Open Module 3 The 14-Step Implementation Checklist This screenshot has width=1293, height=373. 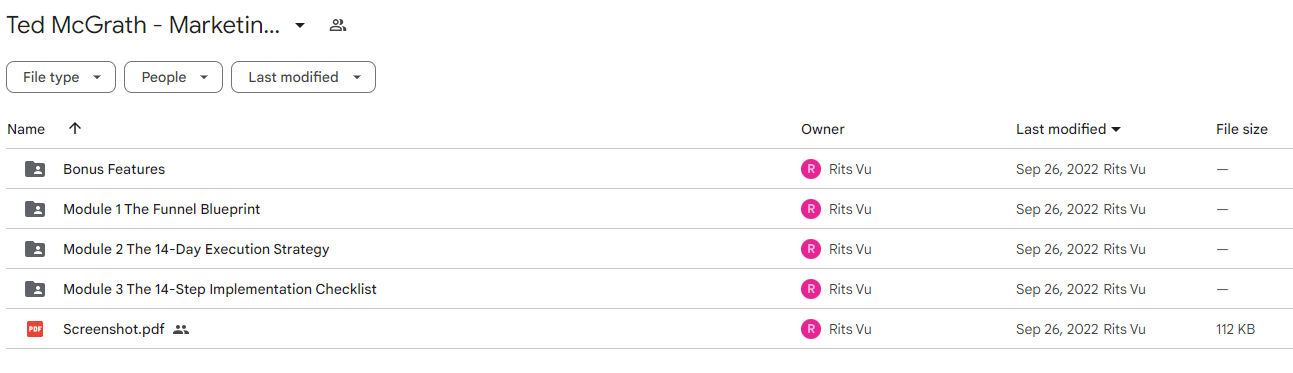pos(220,289)
